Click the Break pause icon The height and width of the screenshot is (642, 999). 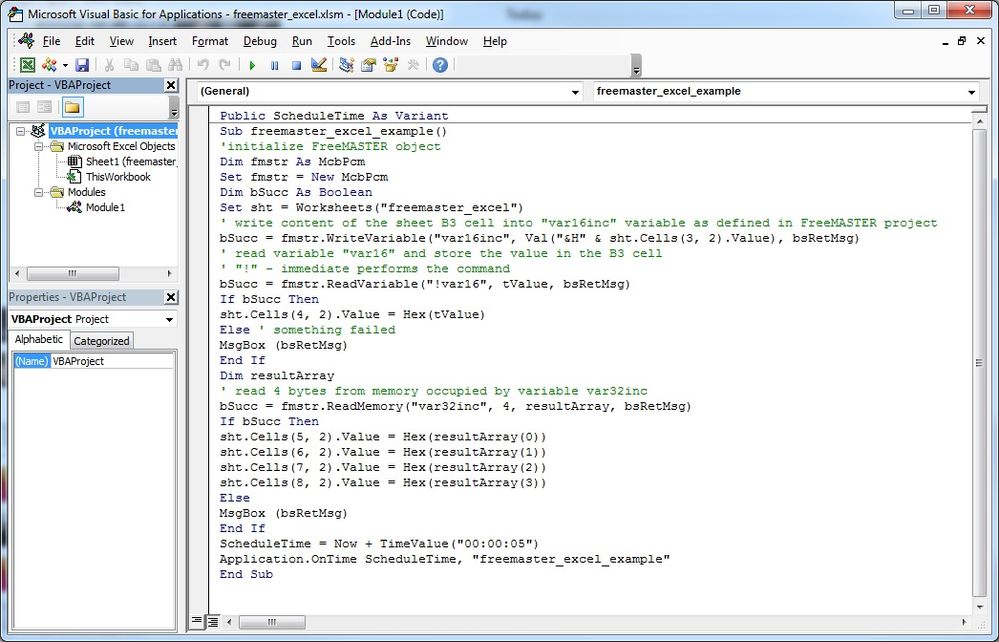click(x=275, y=65)
